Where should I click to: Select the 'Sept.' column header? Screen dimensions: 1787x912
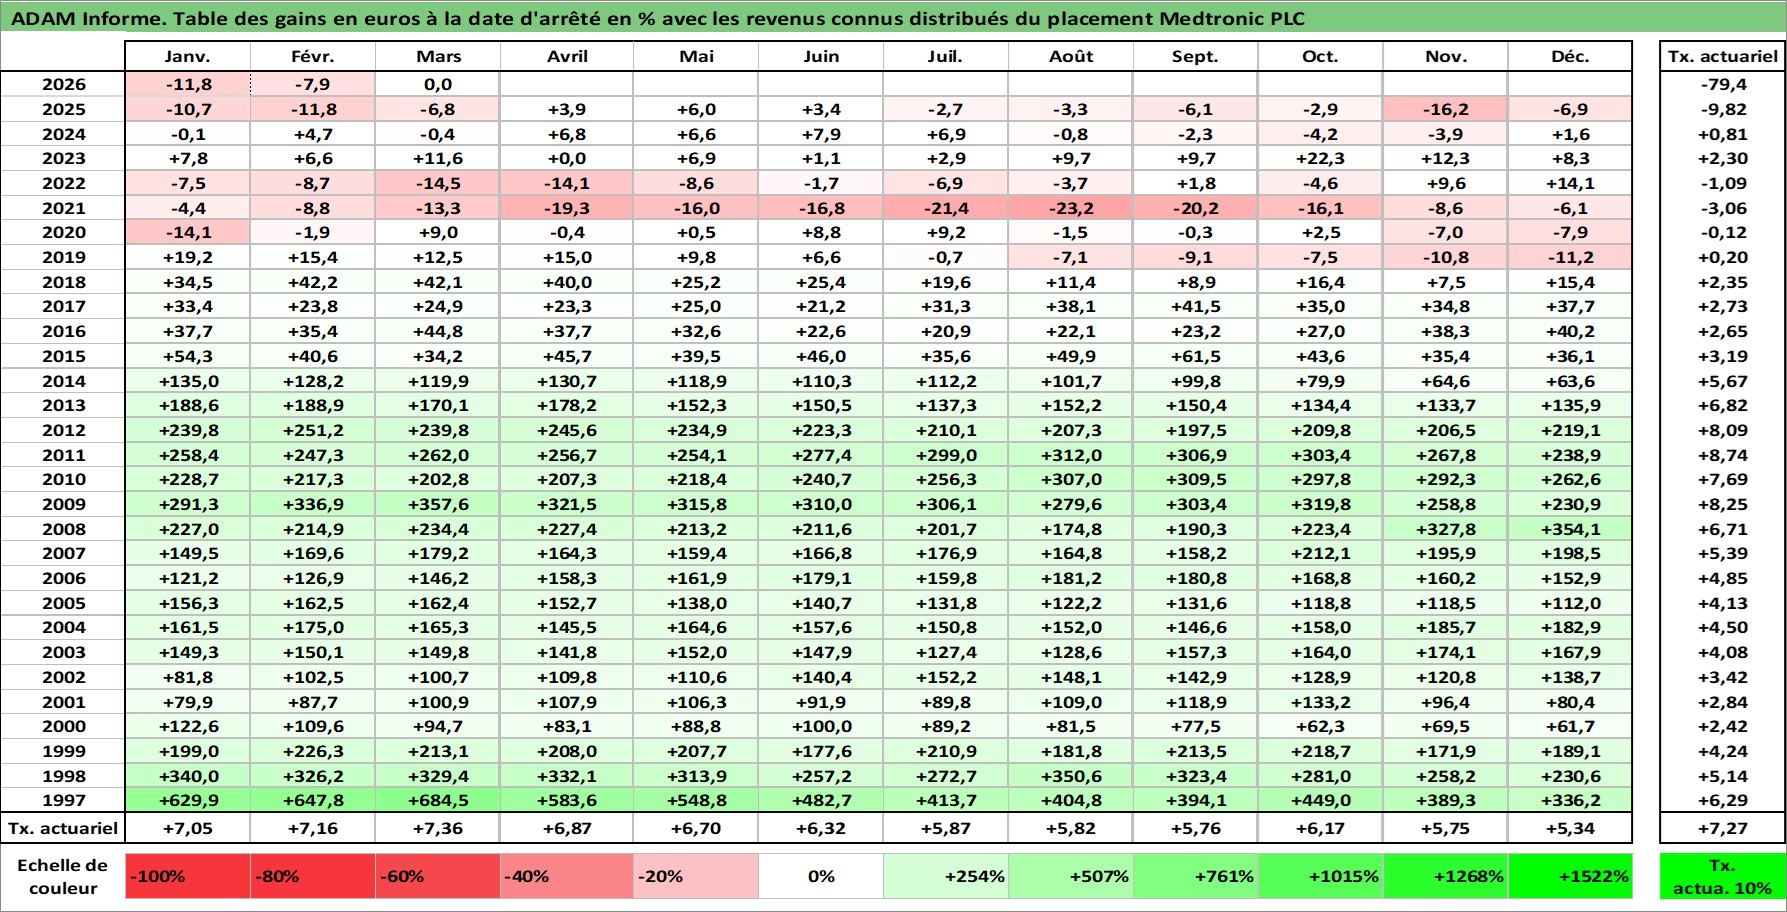[x=1196, y=57]
